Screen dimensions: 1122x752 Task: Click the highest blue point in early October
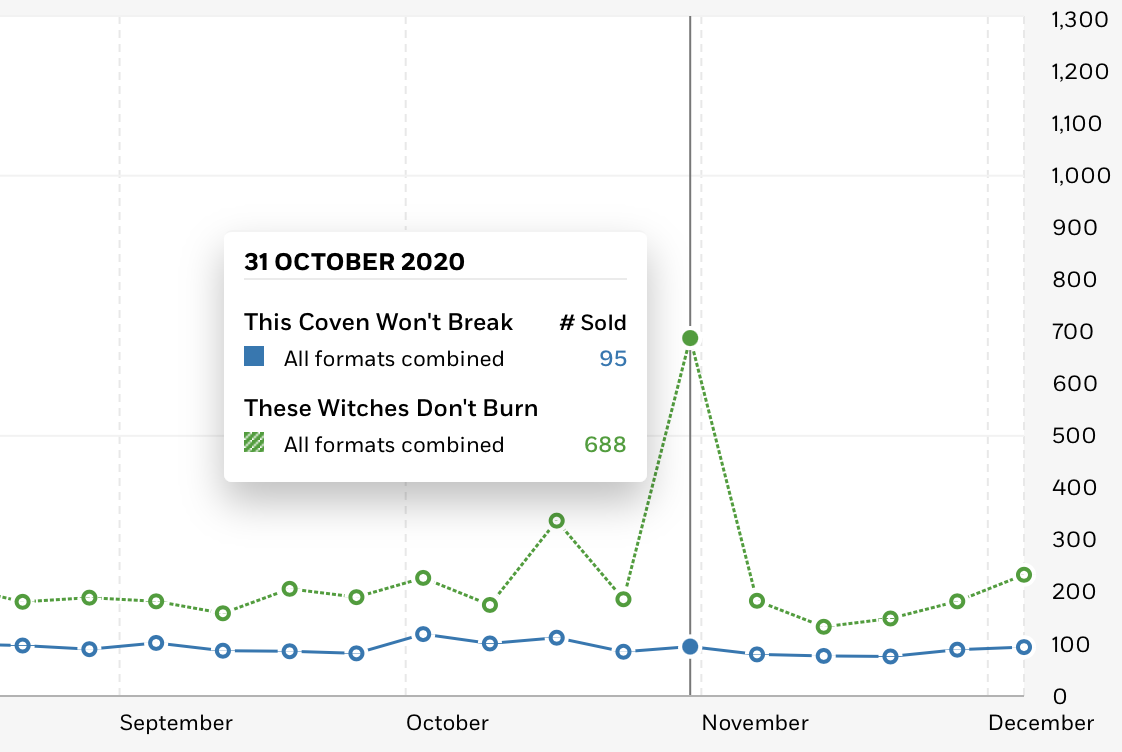423,634
